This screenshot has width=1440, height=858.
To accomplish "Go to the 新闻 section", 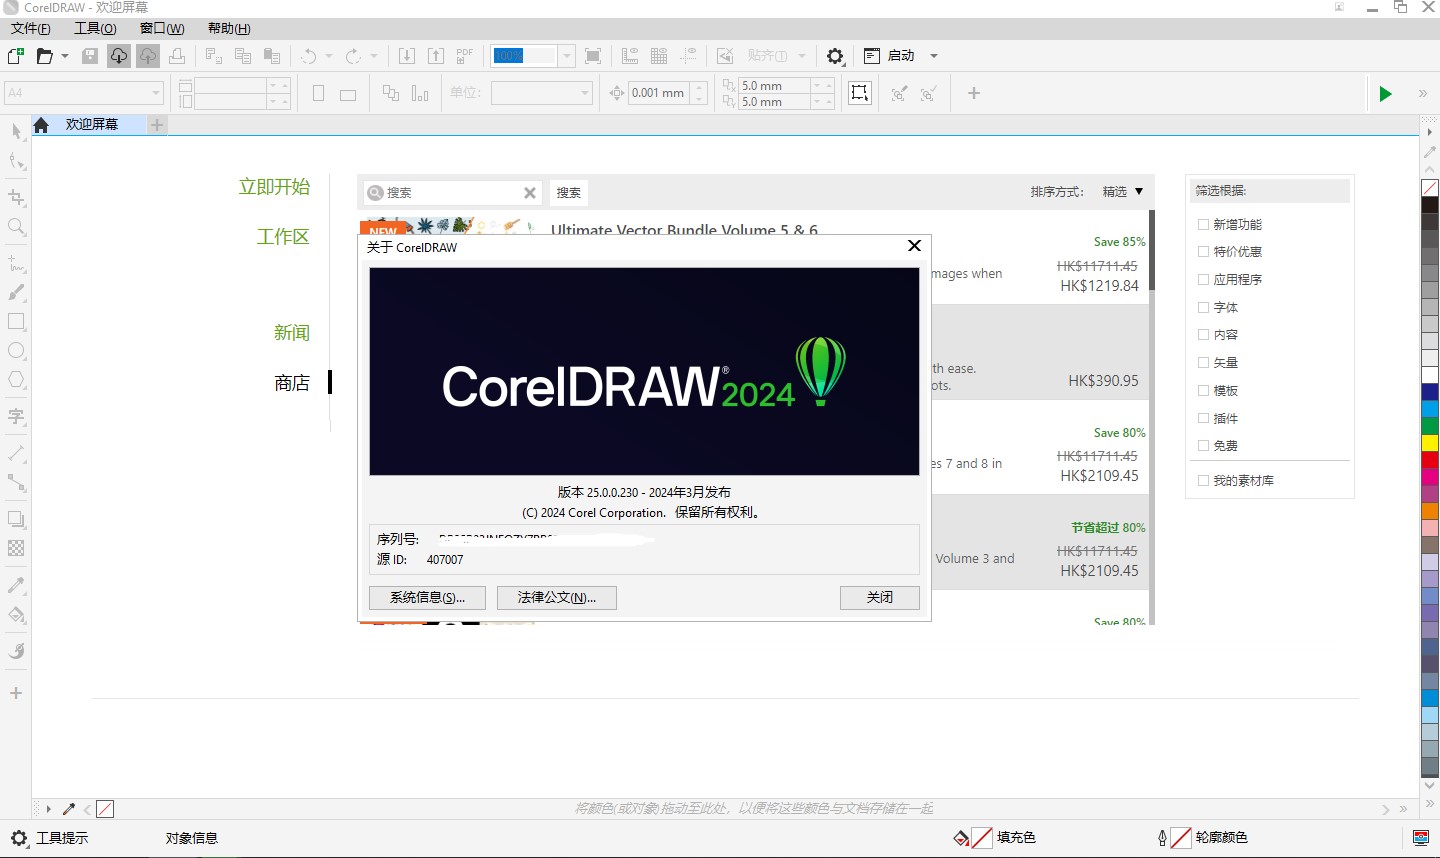I will (292, 333).
